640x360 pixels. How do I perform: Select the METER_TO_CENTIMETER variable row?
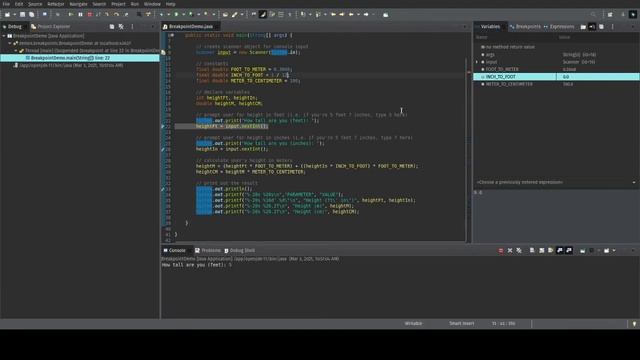556,84
